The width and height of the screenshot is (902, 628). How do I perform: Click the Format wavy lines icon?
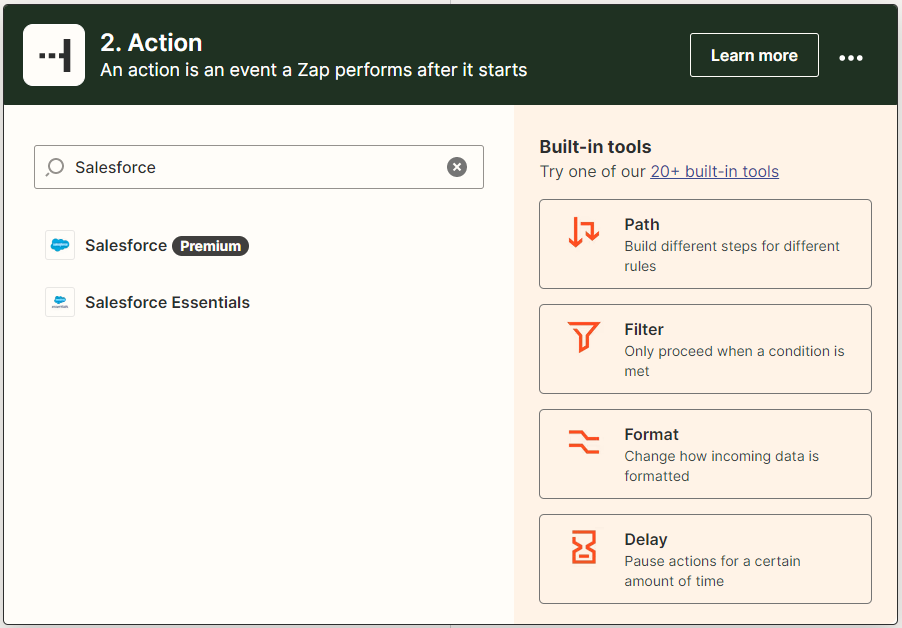point(584,442)
